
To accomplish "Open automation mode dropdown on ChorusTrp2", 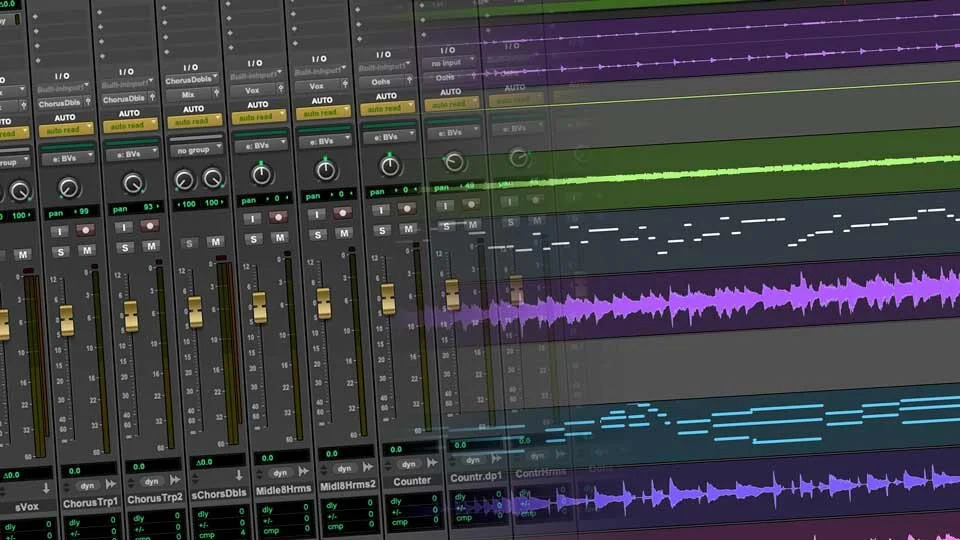I will click(130, 126).
